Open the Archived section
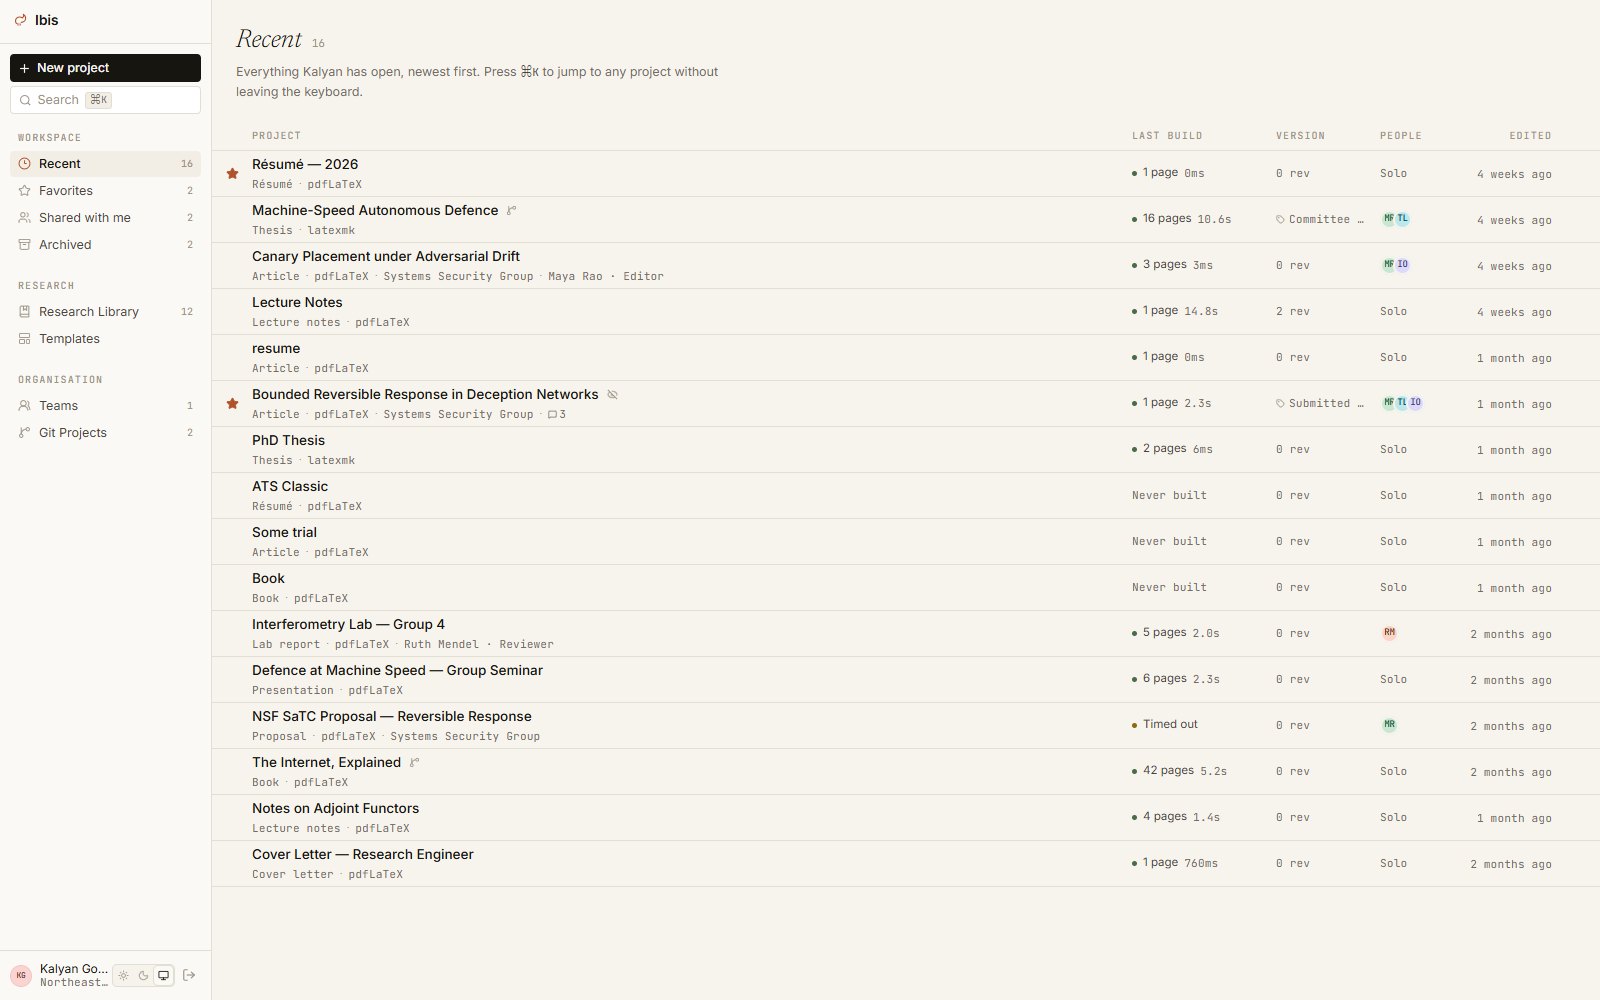The image size is (1600, 1000). tap(105, 245)
